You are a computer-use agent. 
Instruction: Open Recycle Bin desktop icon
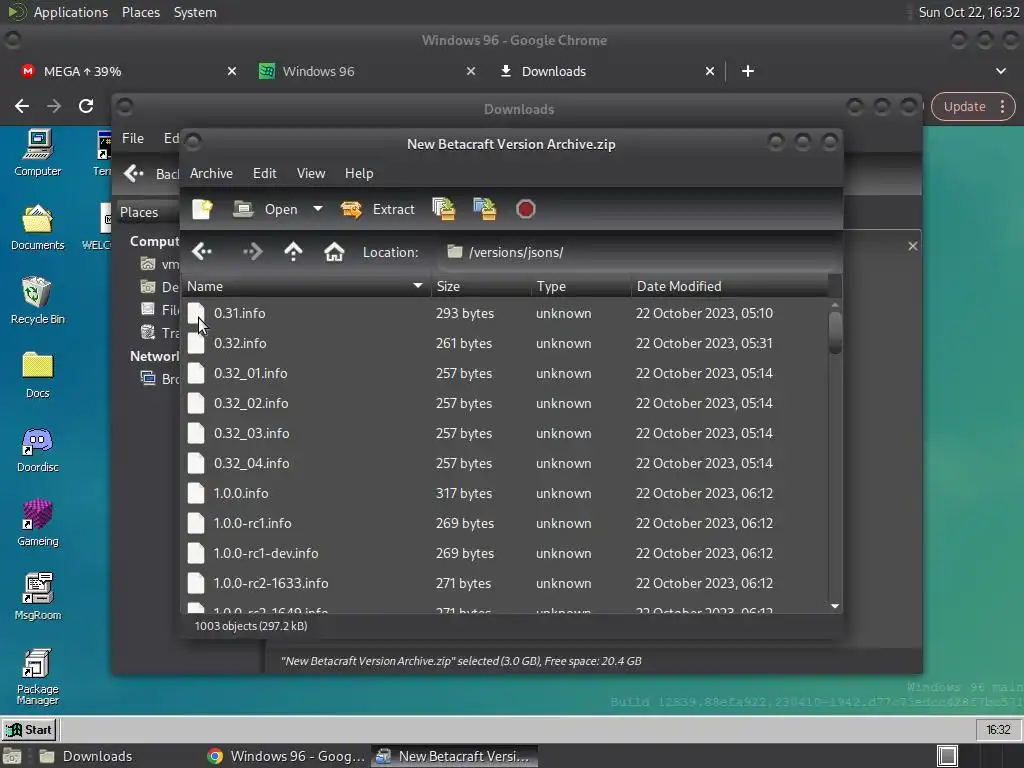click(x=37, y=301)
